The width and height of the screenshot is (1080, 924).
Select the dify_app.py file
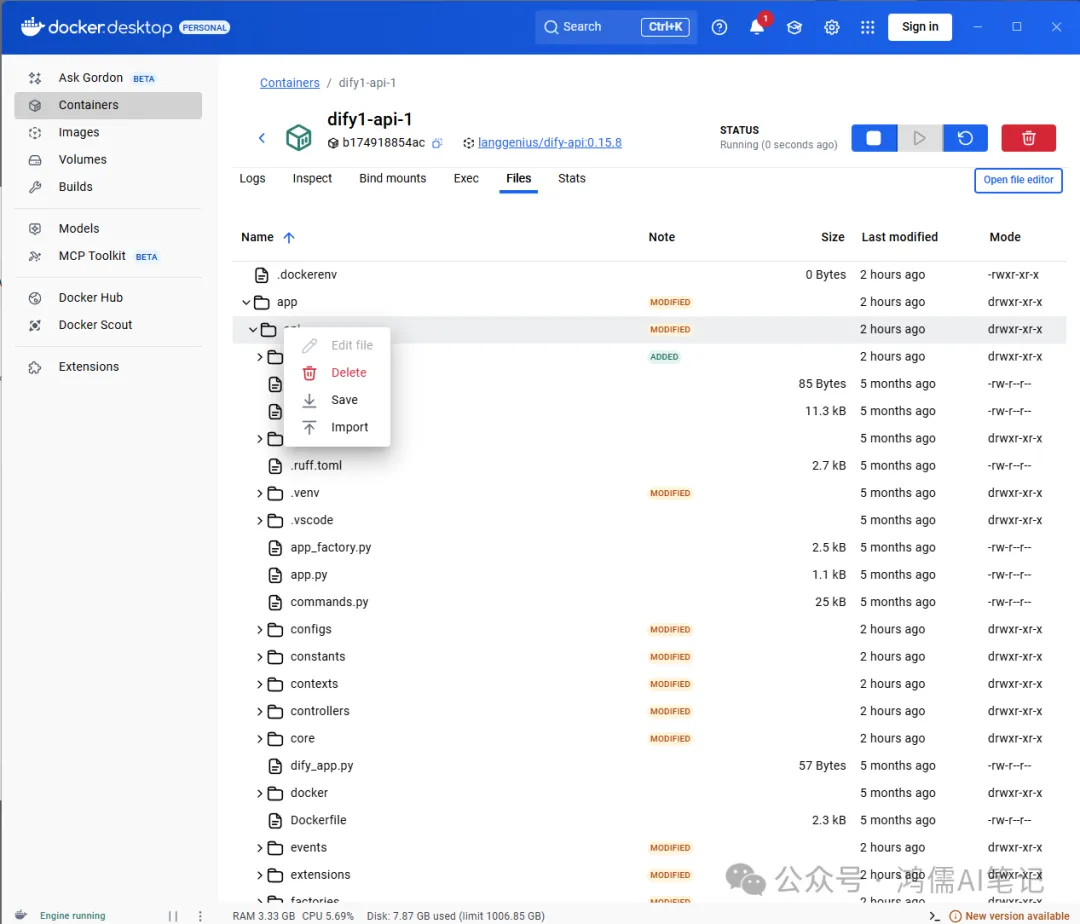pos(322,766)
